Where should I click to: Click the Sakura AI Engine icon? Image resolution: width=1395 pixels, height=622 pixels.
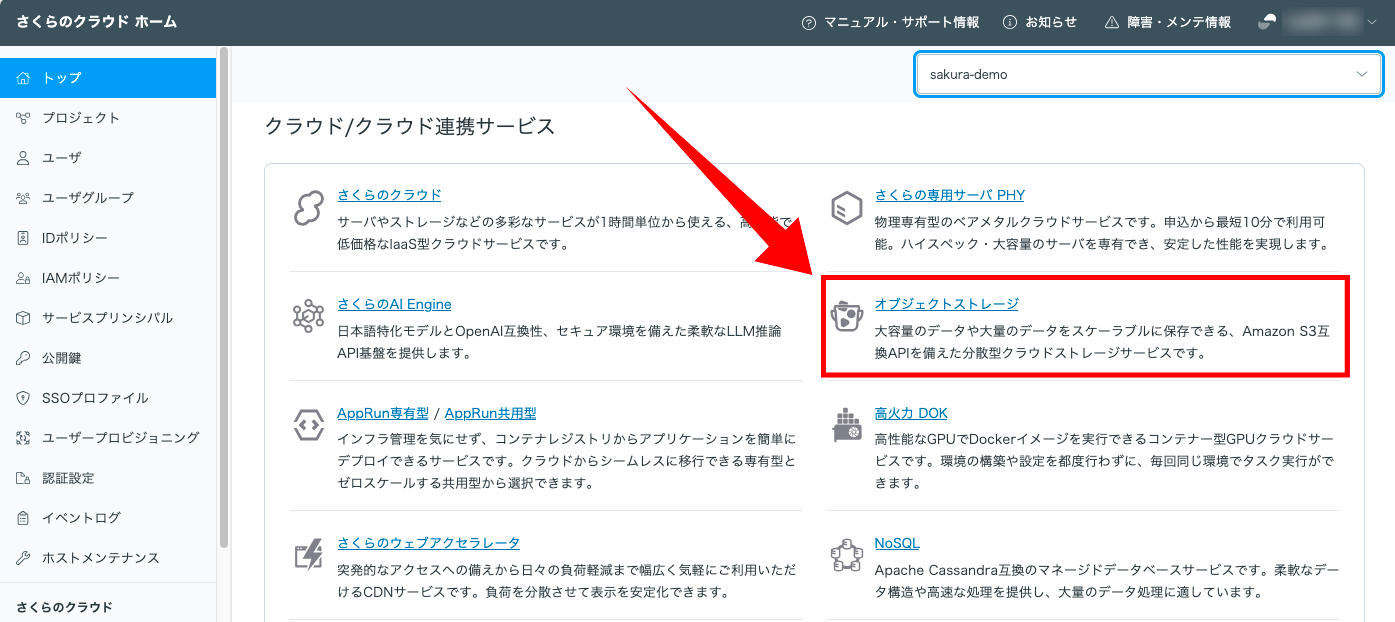click(x=309, y=317)
